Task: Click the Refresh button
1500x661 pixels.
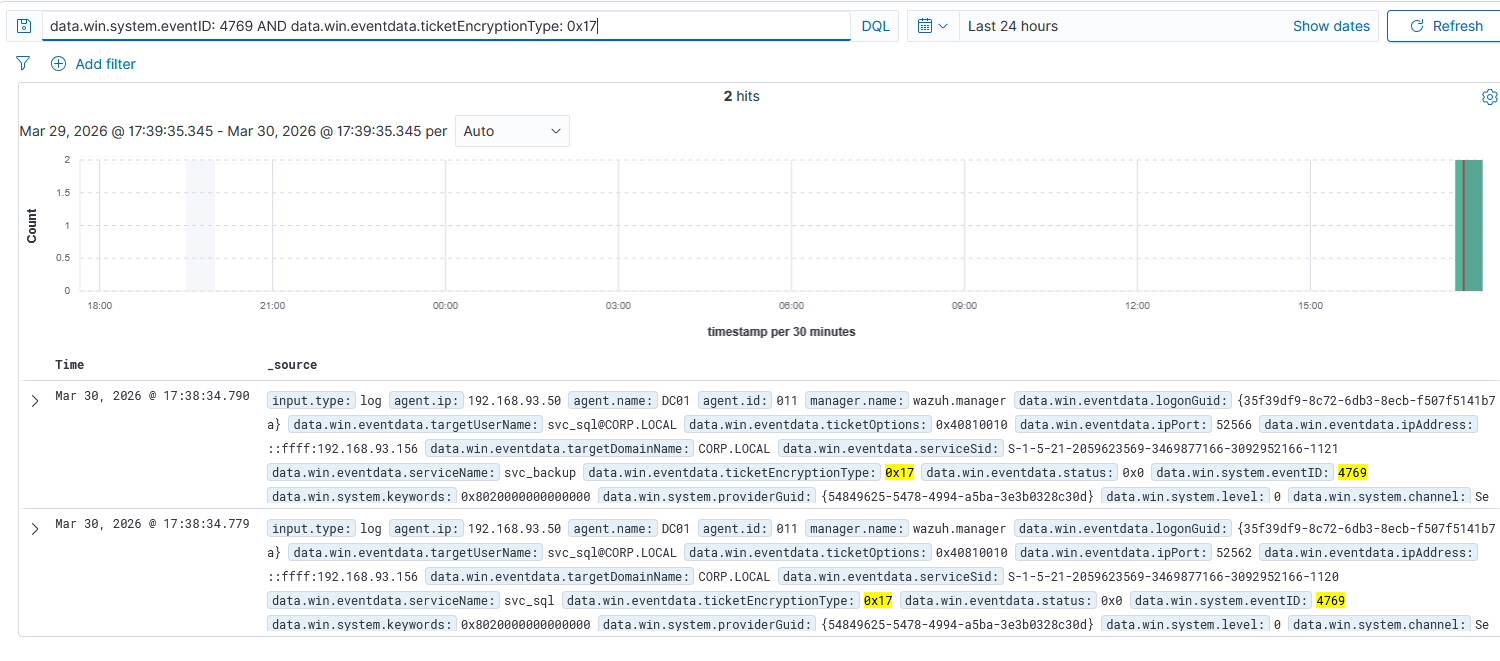Action: click(1446, 26)
